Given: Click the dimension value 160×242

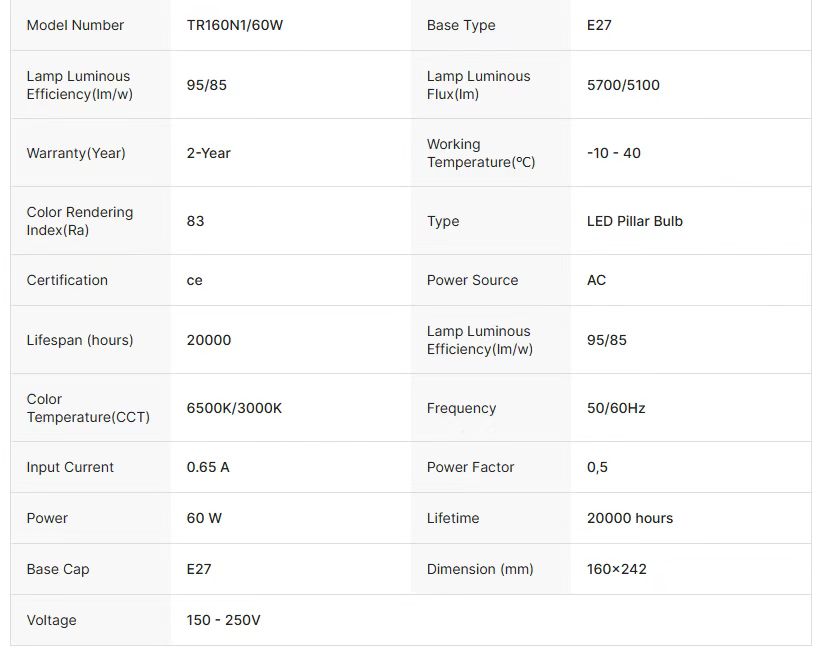Looking at the screenshot, I should (617, 569).
